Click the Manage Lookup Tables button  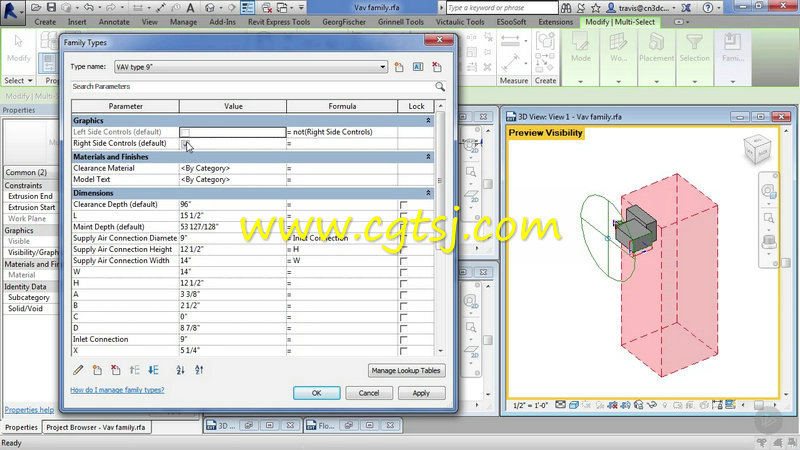point(406,370)
